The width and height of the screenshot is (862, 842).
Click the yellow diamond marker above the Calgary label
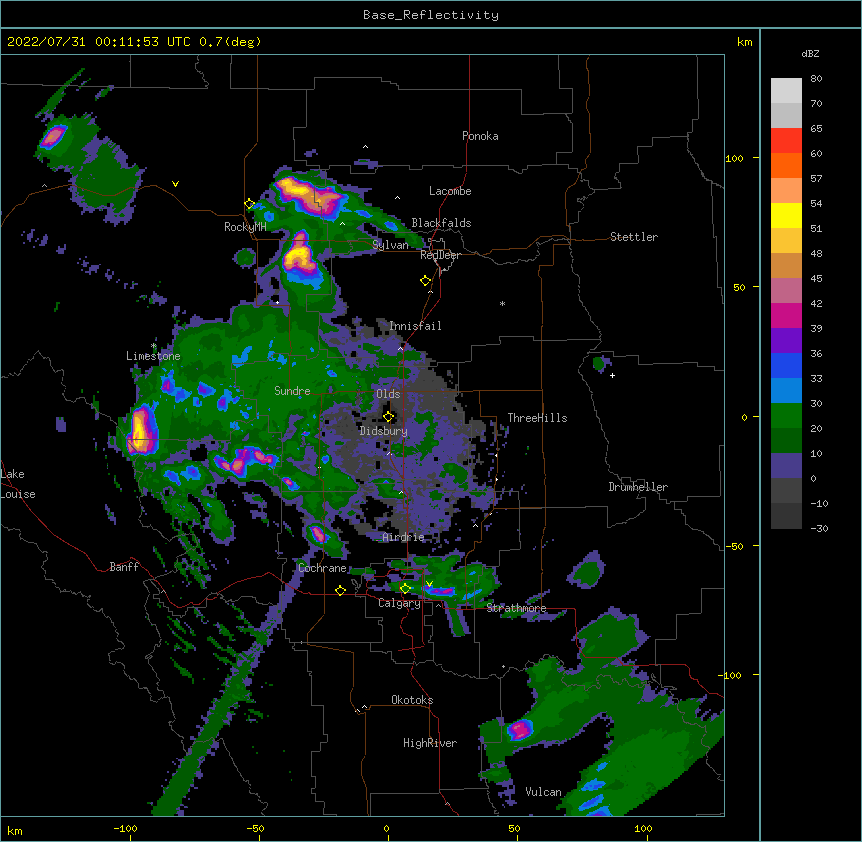tap(405, 588)
